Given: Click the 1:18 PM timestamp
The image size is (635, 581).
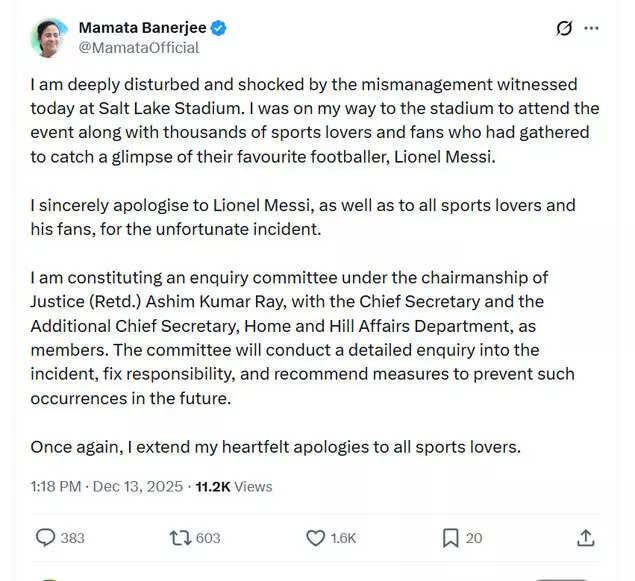Looking at the screenshot, I should [x=55, y=486].
